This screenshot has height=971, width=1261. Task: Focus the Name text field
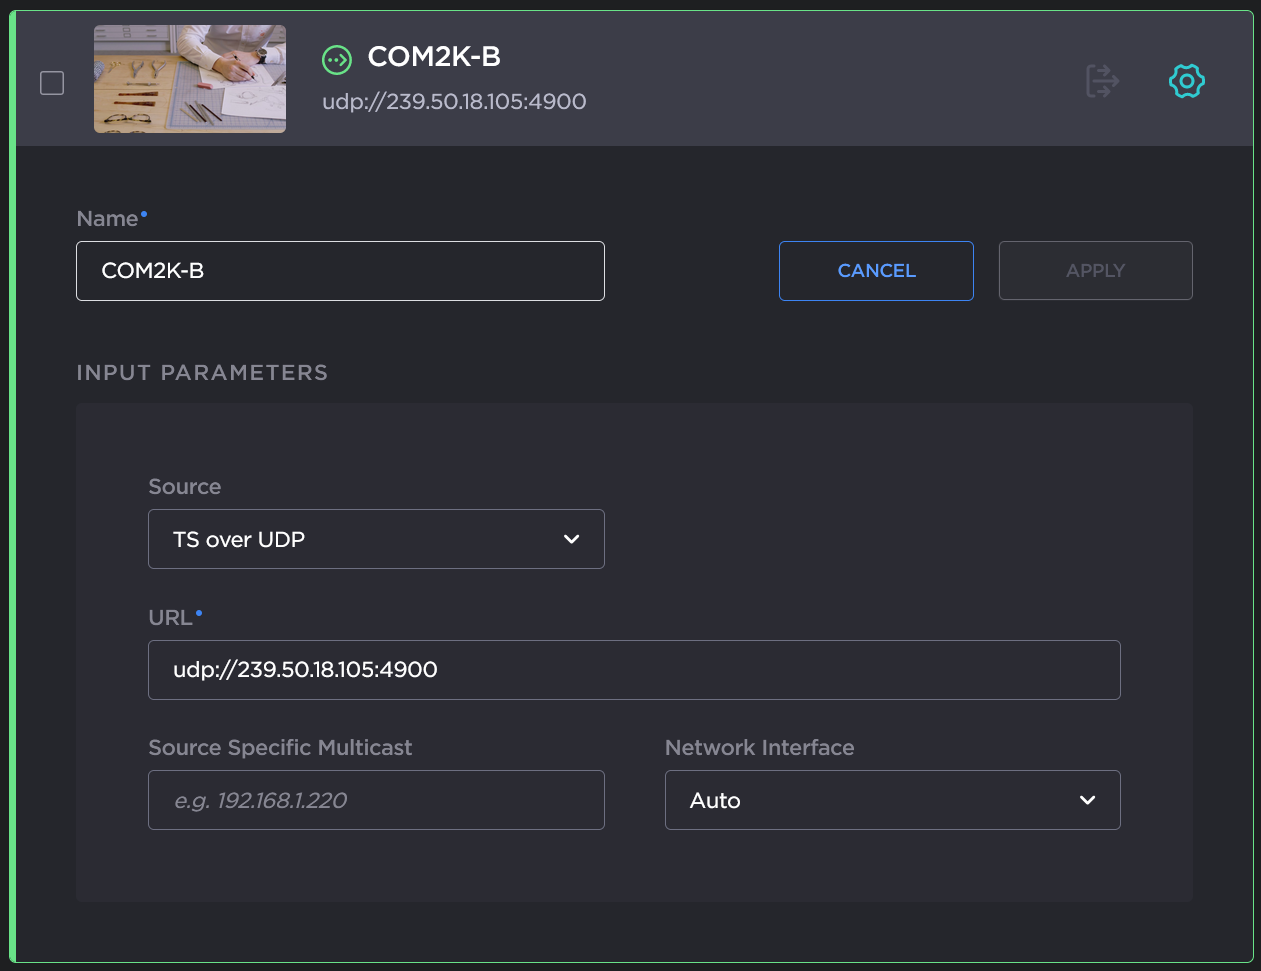340,271
